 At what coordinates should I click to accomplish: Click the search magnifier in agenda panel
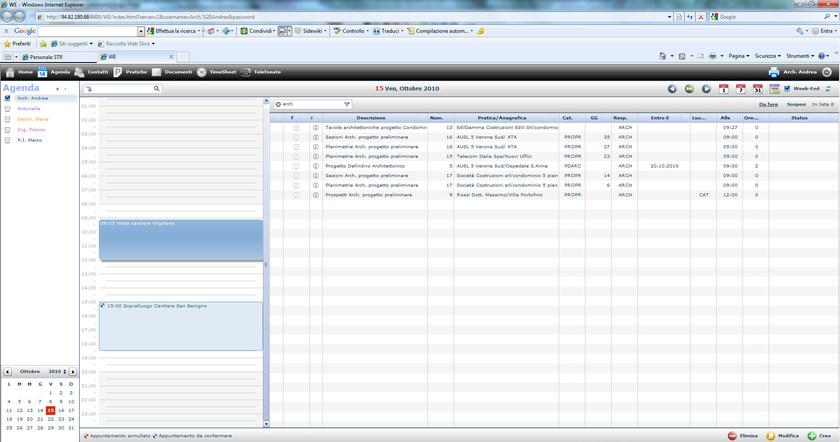coord(156,89)
